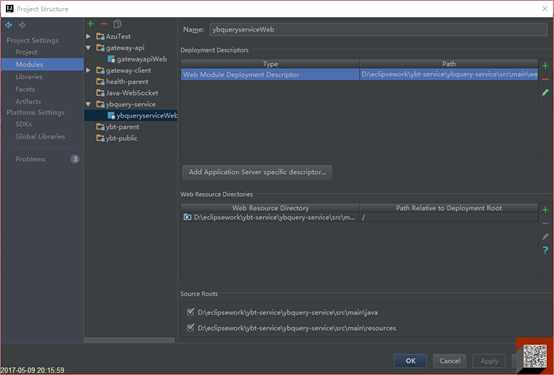Select the gatewayapiWeb facet node
Image resolution: width=554 pixels, height=375 pixels.
click(142, 59)
